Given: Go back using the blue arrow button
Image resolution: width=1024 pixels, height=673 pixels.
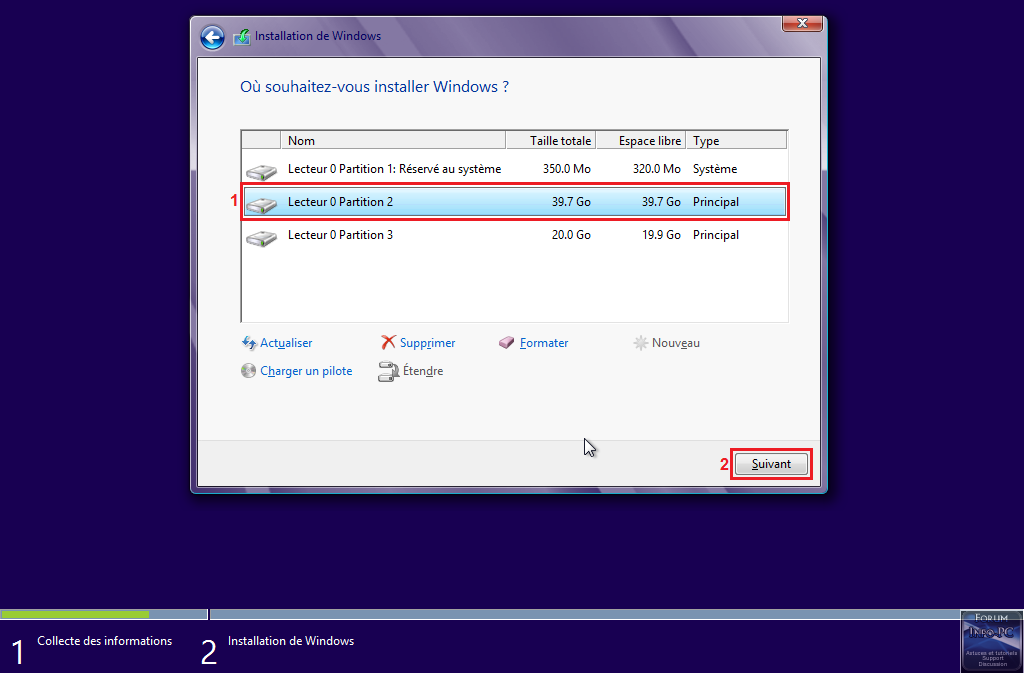Looking at the screenshot, I should (x=212, y=37).
